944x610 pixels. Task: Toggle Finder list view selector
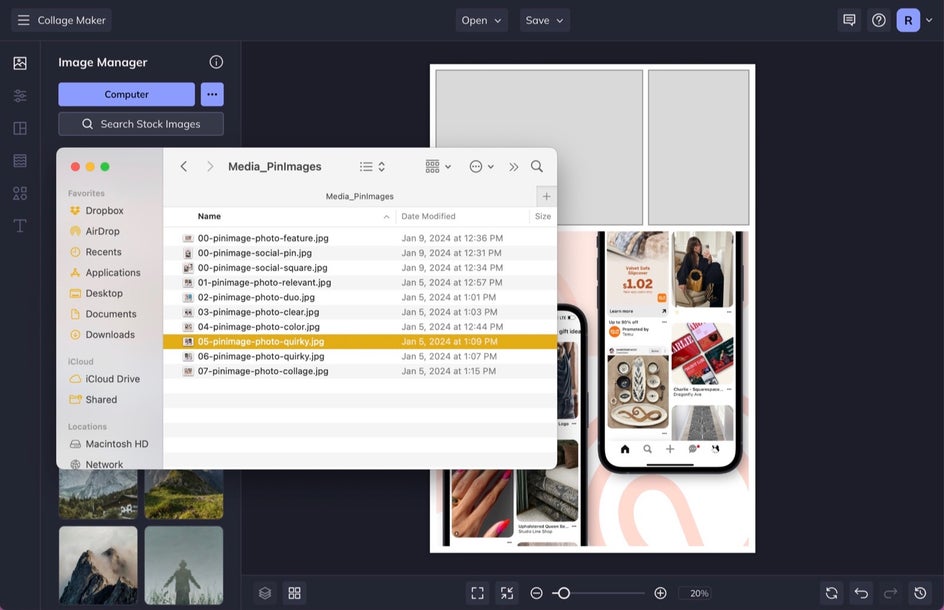click(372, 167)
